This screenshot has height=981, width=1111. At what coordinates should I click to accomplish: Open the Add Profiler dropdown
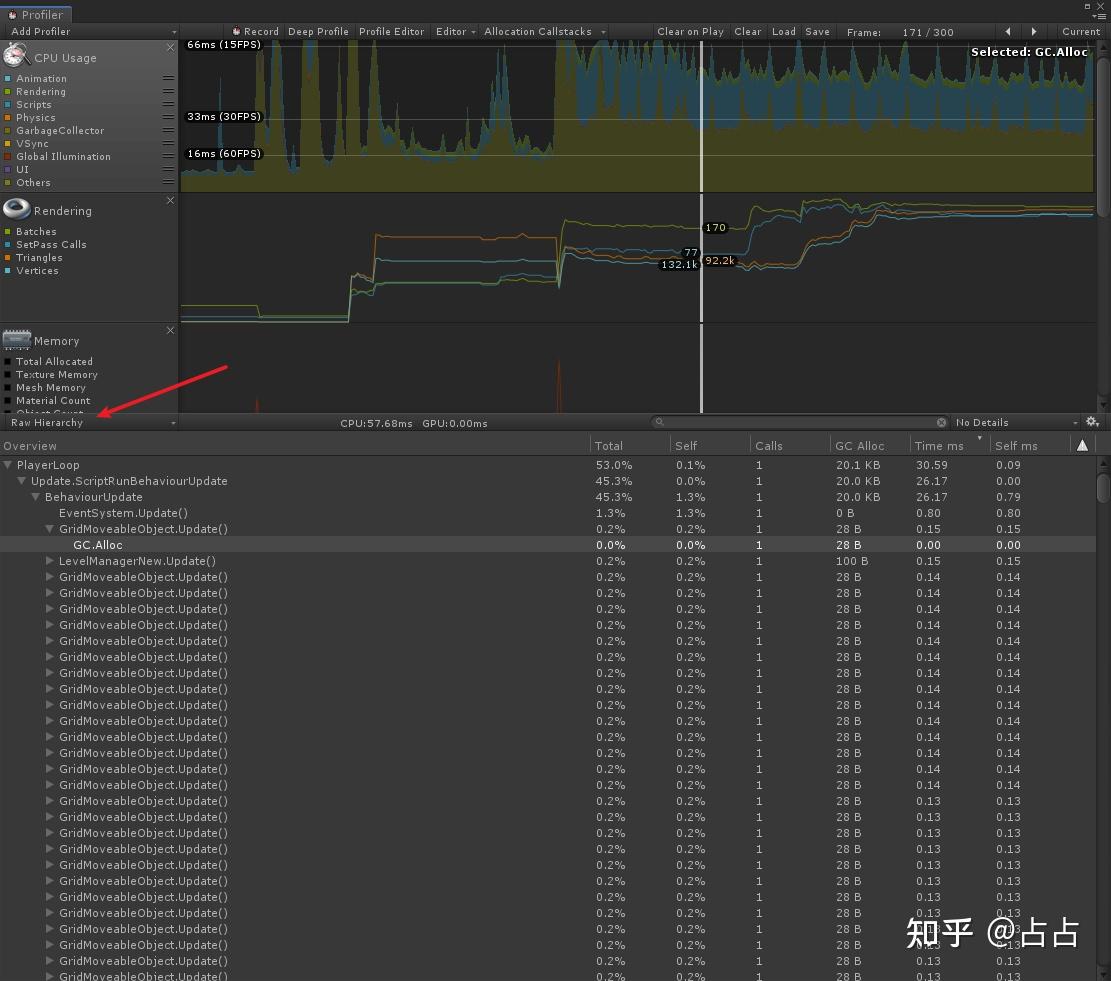pos(92,32)
